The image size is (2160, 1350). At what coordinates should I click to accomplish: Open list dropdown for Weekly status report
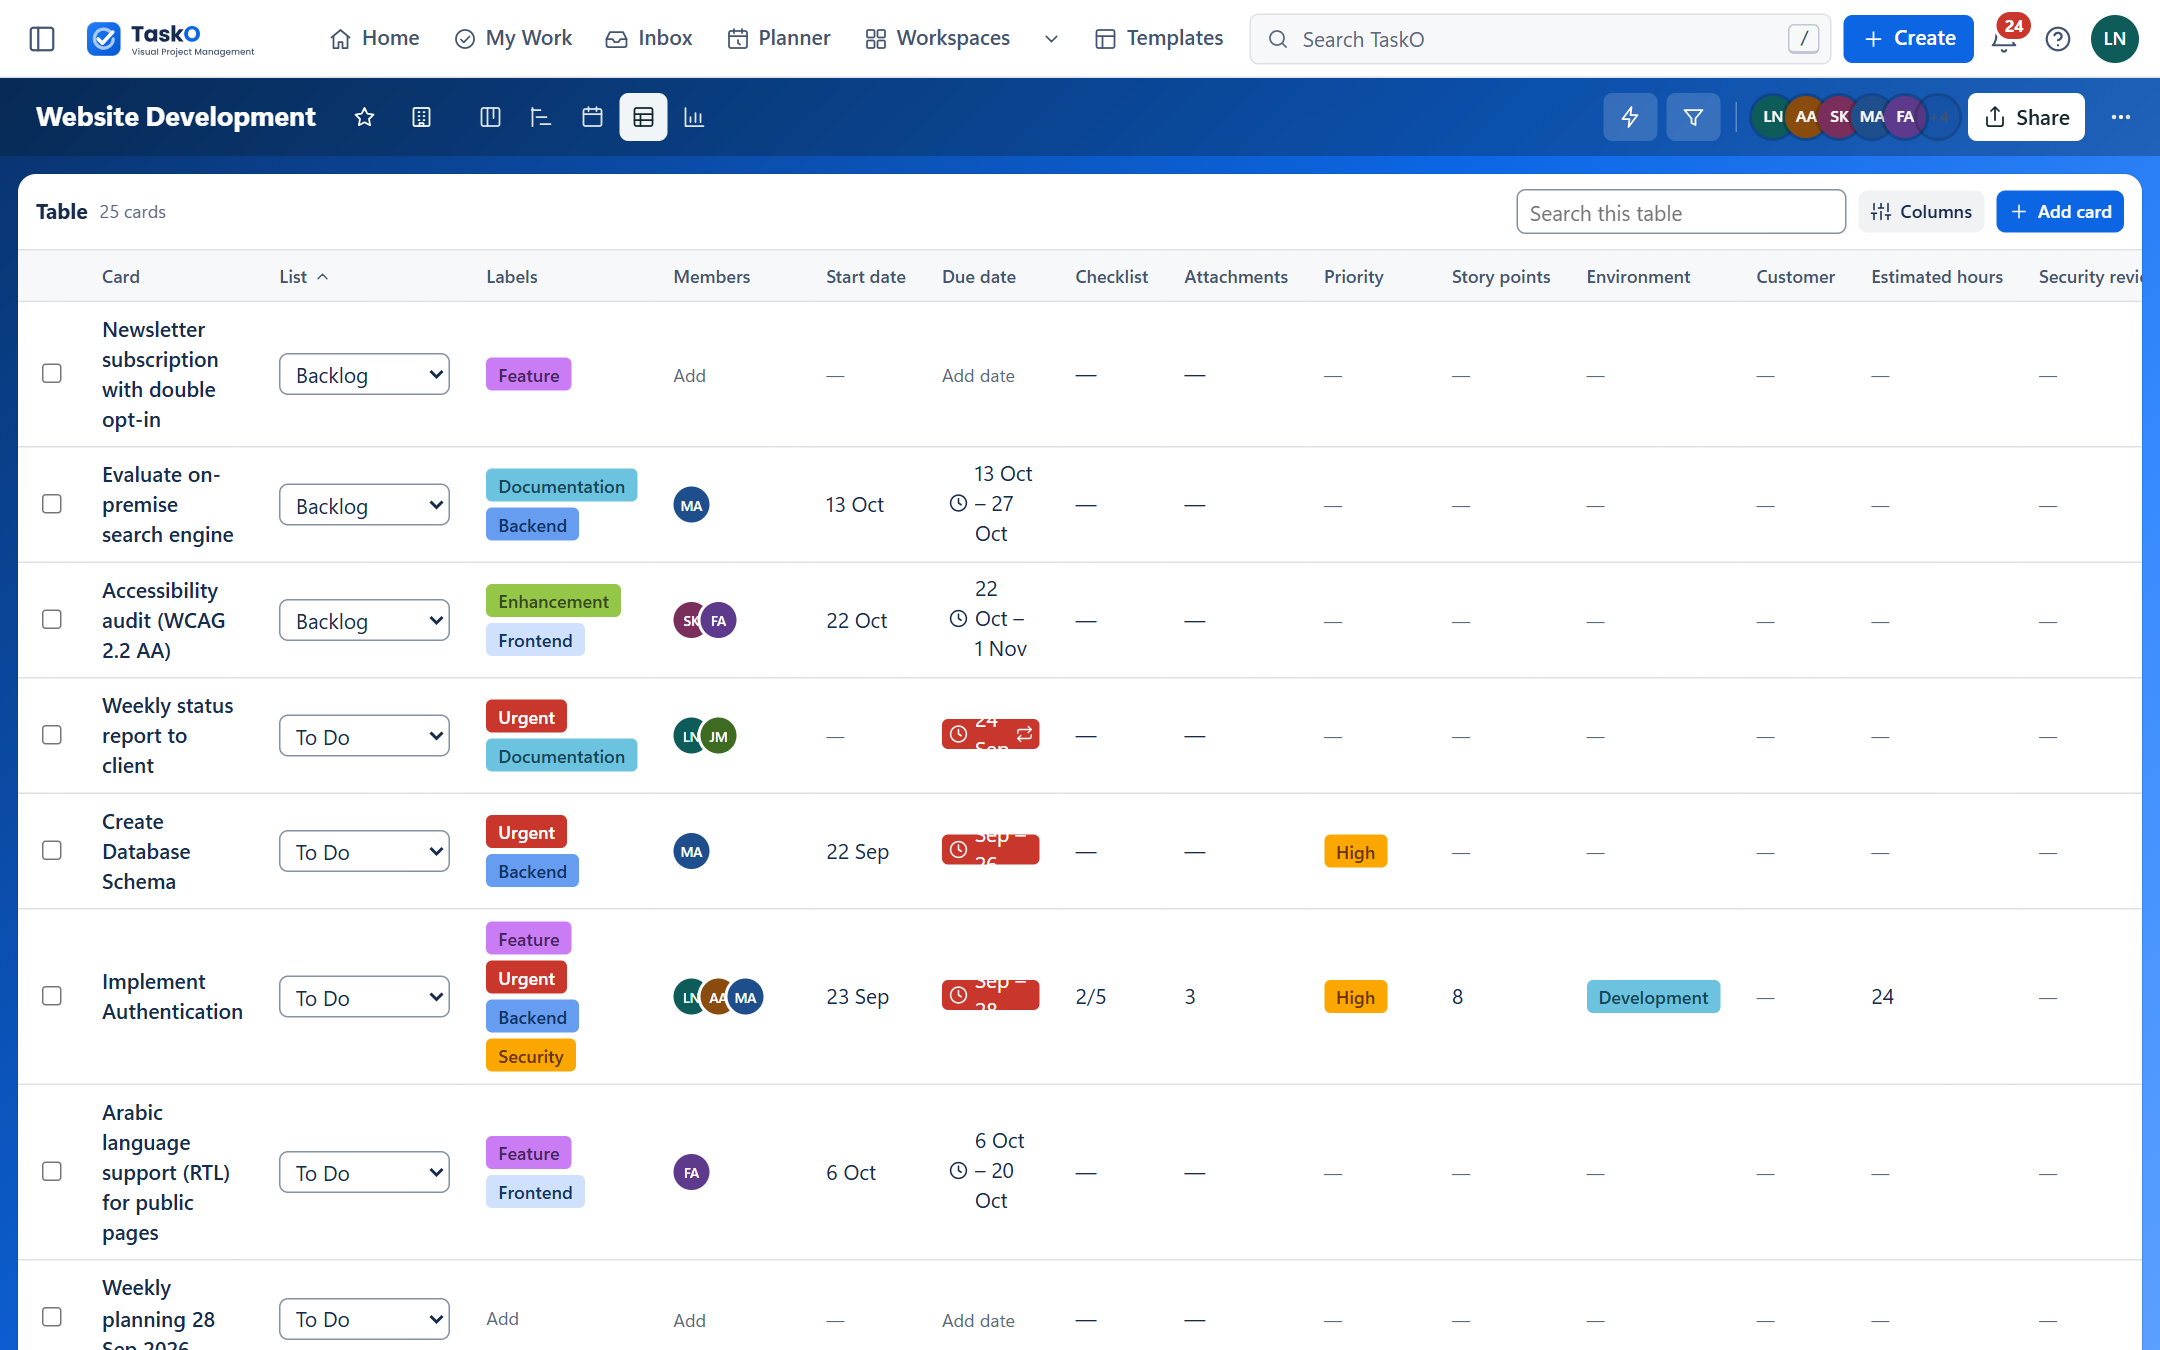(364, 736)
